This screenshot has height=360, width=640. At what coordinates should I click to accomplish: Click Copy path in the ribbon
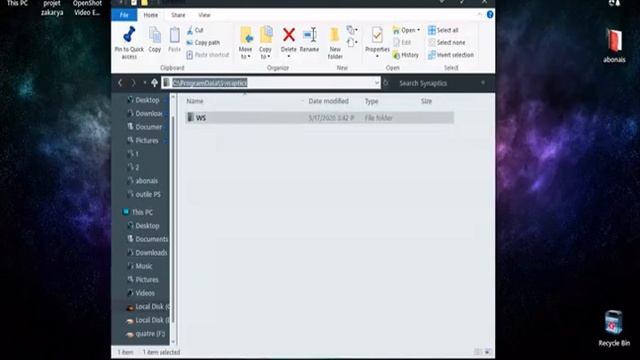click(x=203, y=42)
